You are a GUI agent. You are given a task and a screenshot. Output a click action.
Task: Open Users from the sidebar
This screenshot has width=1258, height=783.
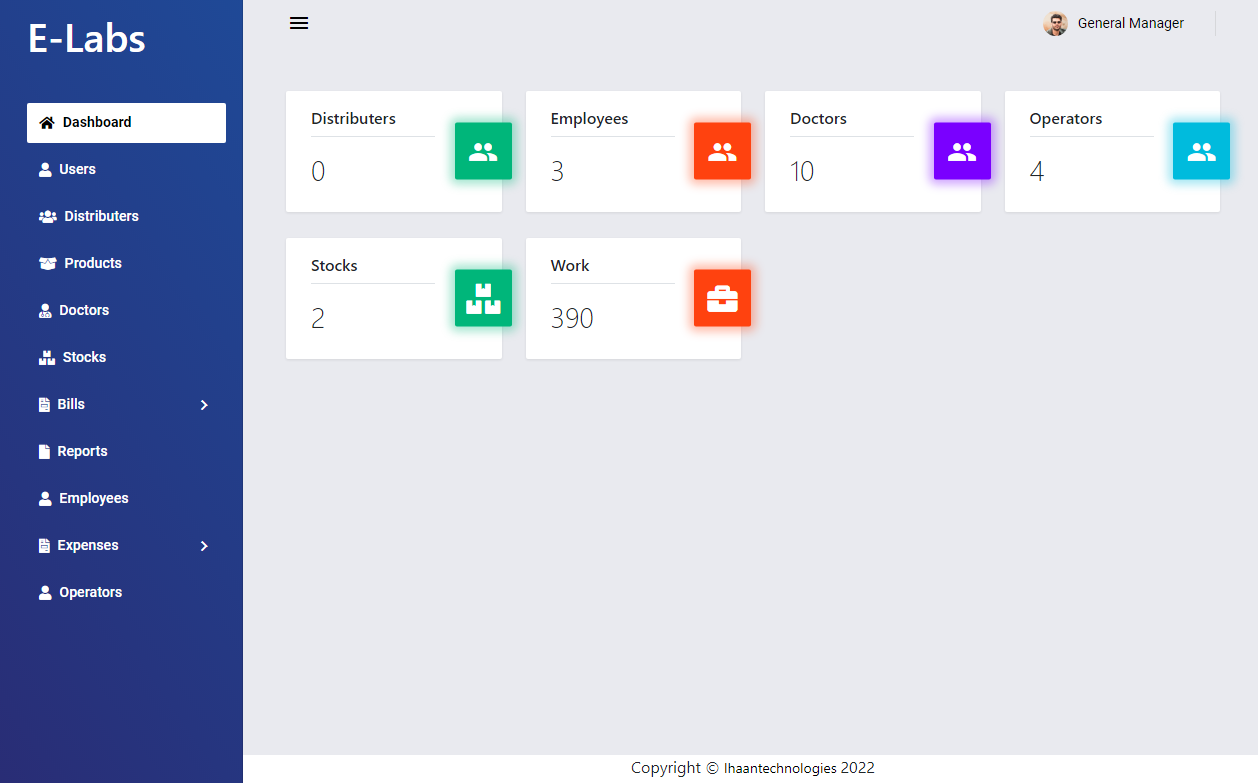pos(126,169)
